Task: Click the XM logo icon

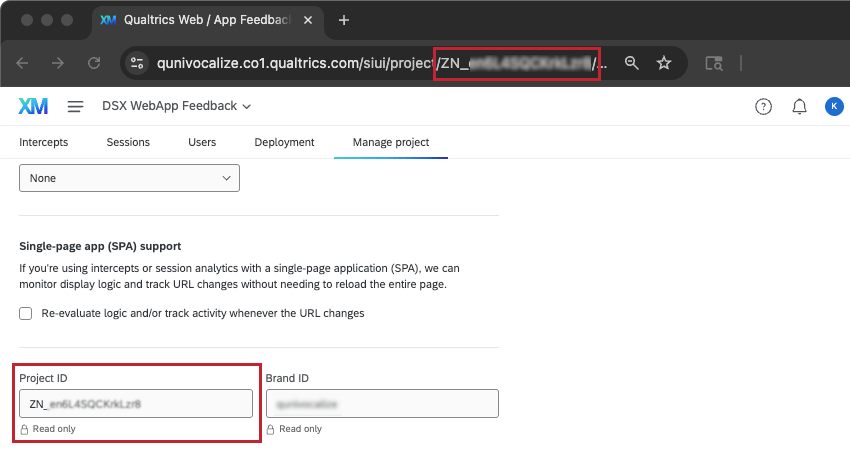Action: pyautogui.click(x=34, y=106)
